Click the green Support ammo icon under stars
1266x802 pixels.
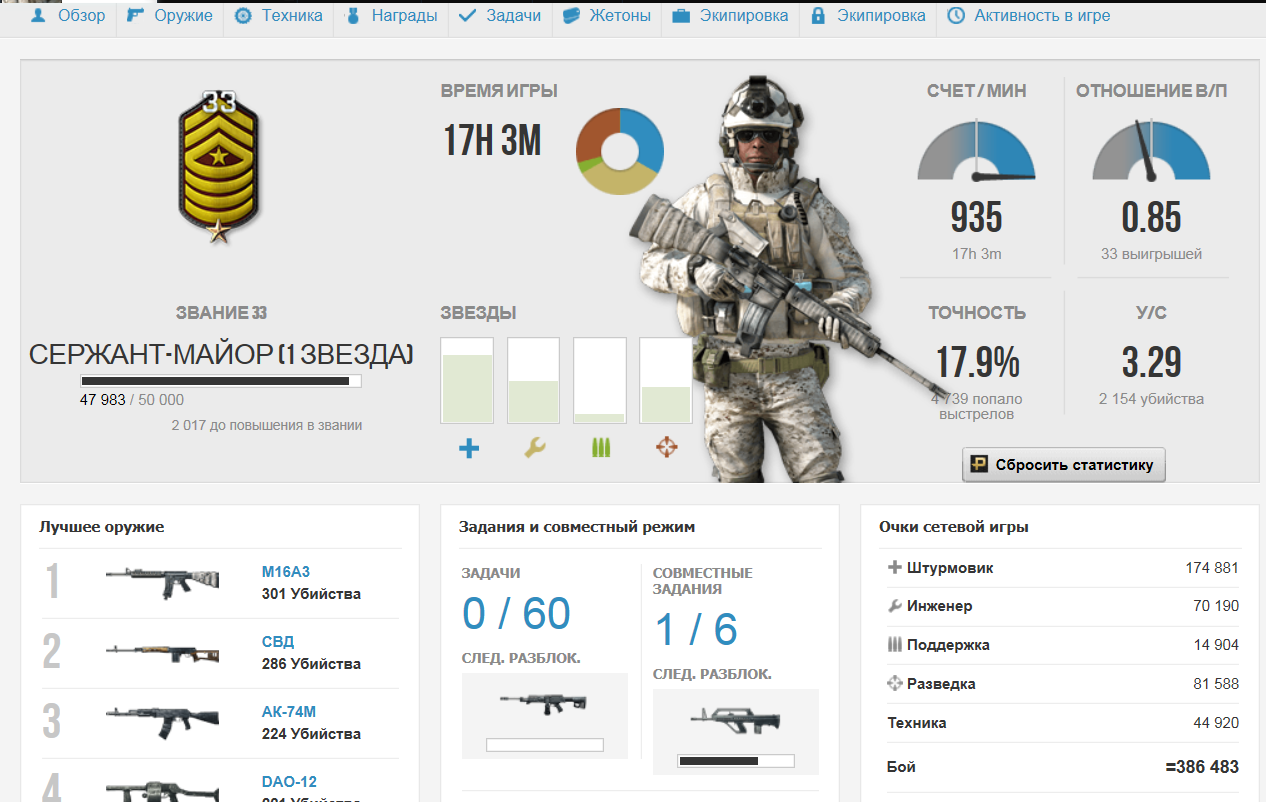pyautogui.click(x=600, y=448)
